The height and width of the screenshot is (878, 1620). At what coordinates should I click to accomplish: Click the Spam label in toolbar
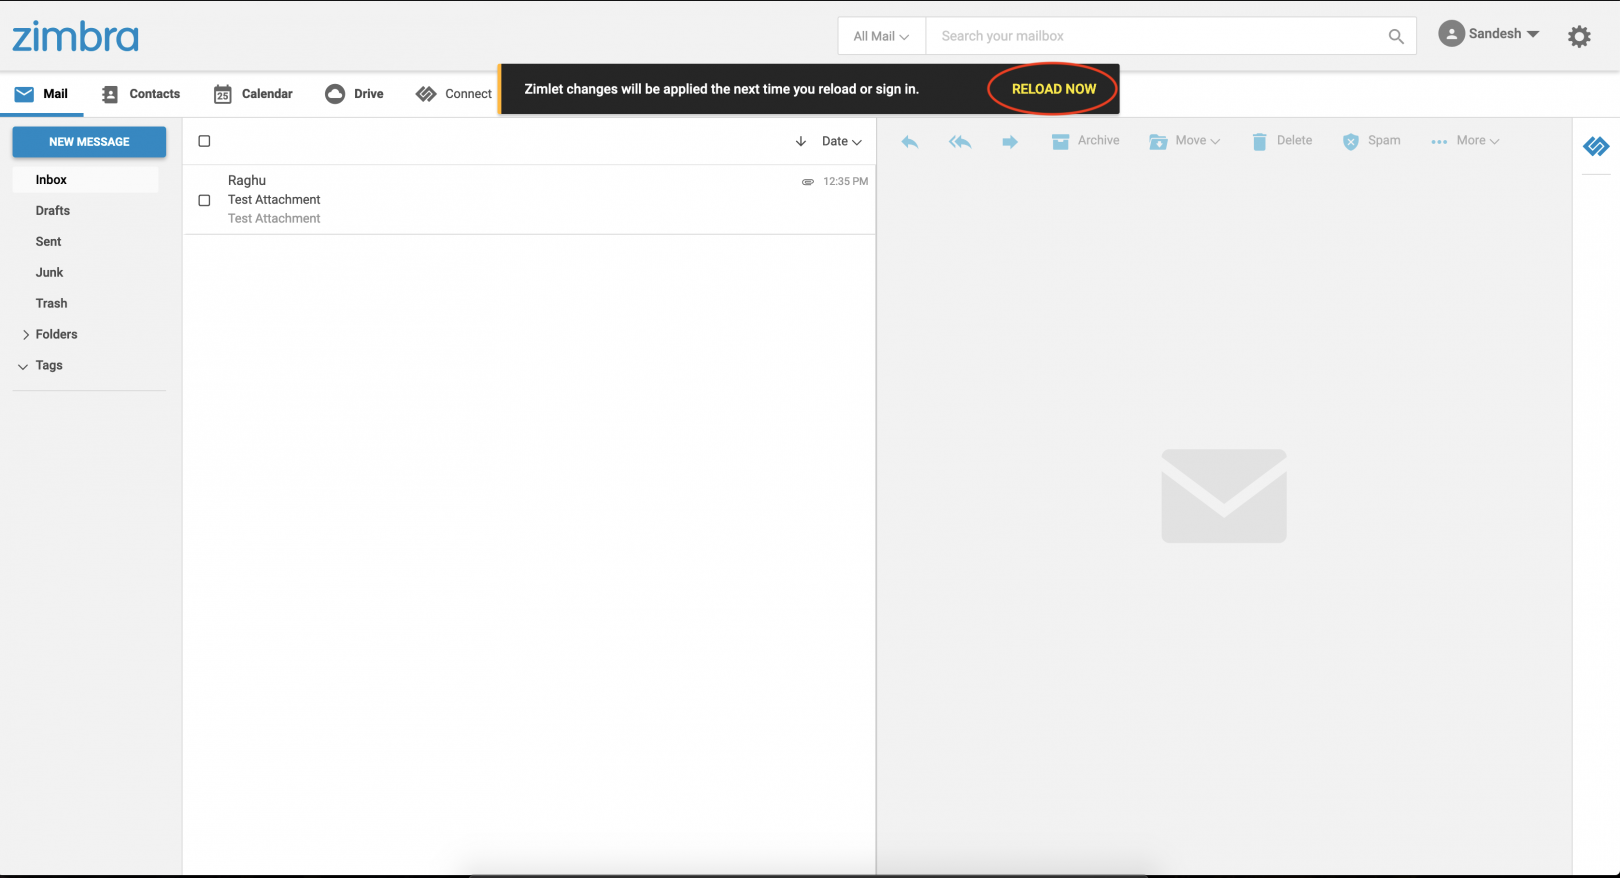point(1384,141)
